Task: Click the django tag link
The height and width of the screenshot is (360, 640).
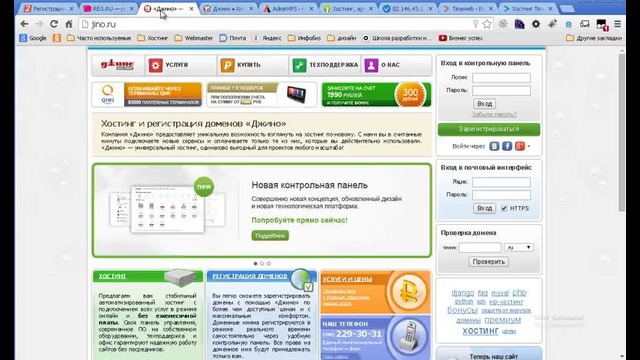Action: point(462,293)
